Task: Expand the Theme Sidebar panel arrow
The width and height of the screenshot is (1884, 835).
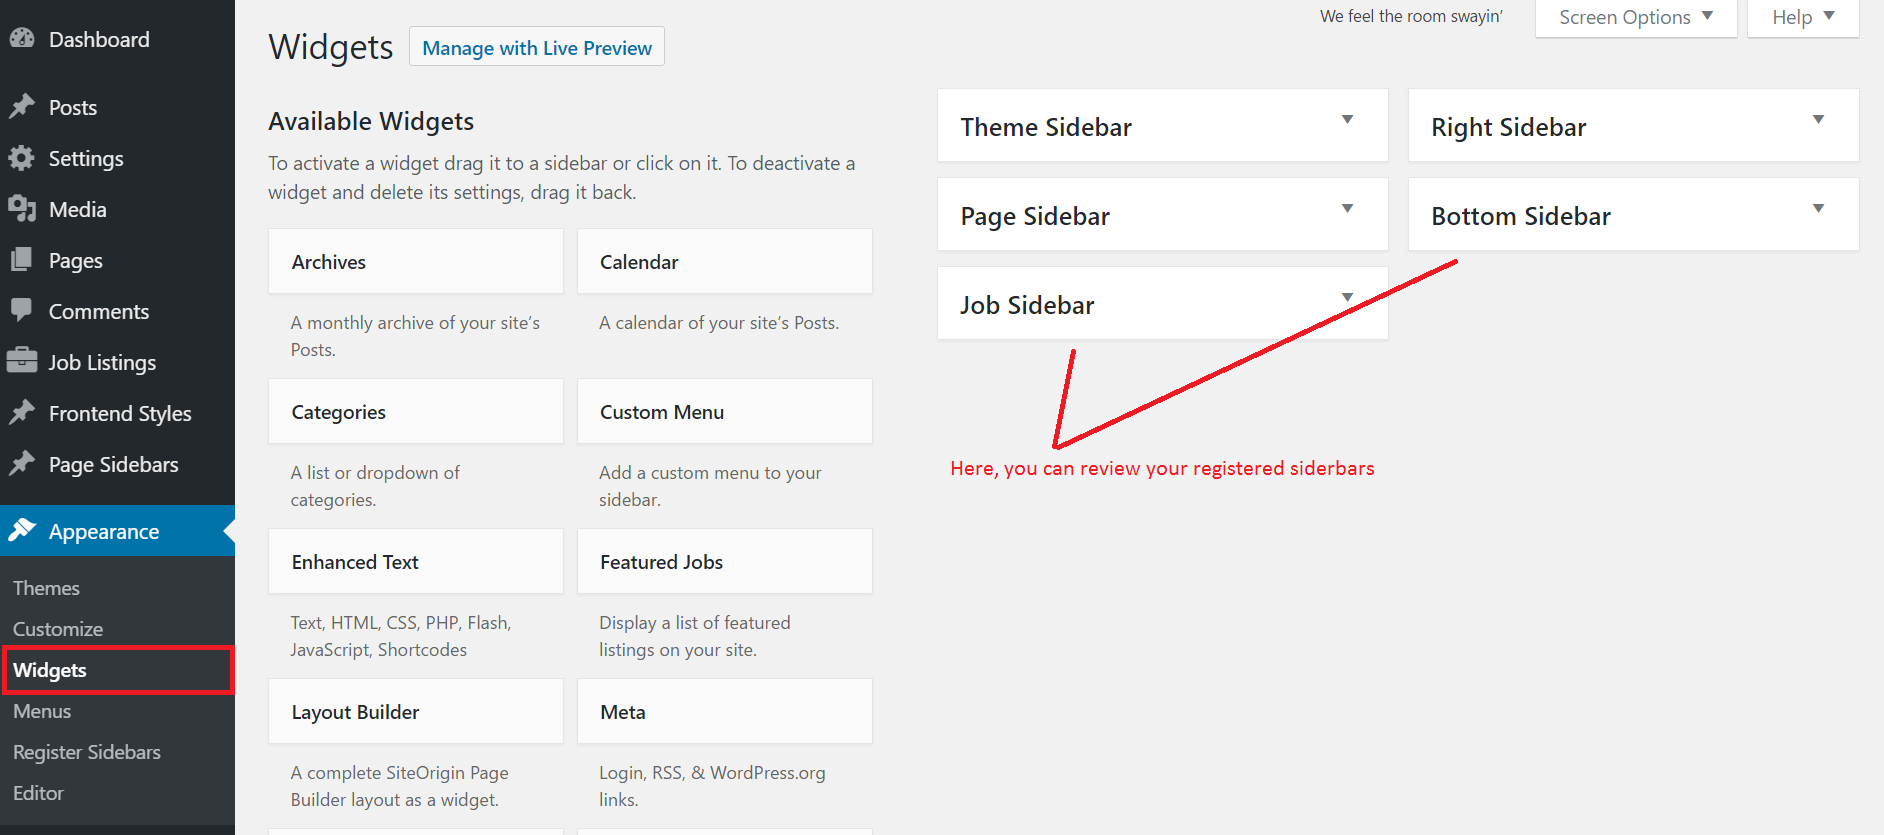Action: coord(1347,120)
